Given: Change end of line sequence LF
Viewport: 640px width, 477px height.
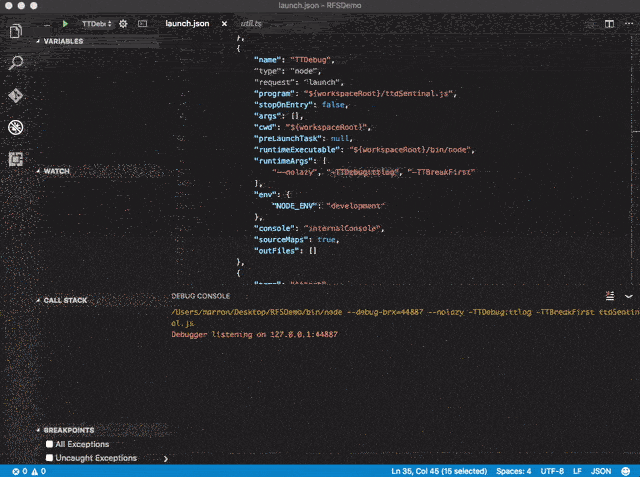Looking at the screenshot, I should point(577,471).
